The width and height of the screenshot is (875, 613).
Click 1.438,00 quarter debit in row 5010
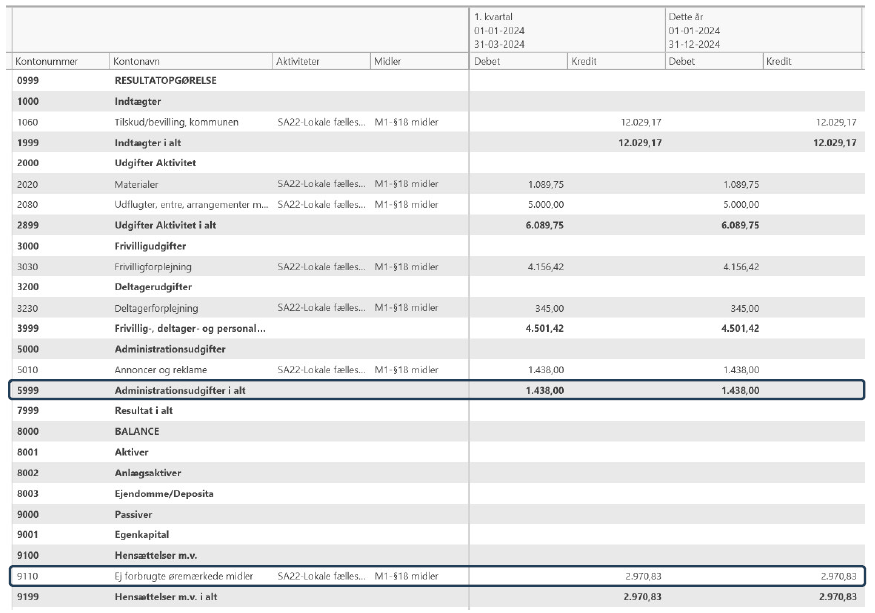coord(545,370)
